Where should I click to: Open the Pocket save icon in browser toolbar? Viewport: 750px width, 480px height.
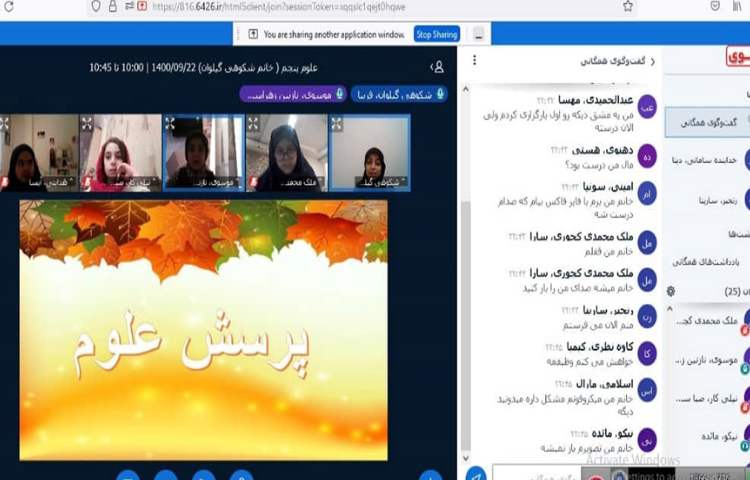click(x=715, y=6)
